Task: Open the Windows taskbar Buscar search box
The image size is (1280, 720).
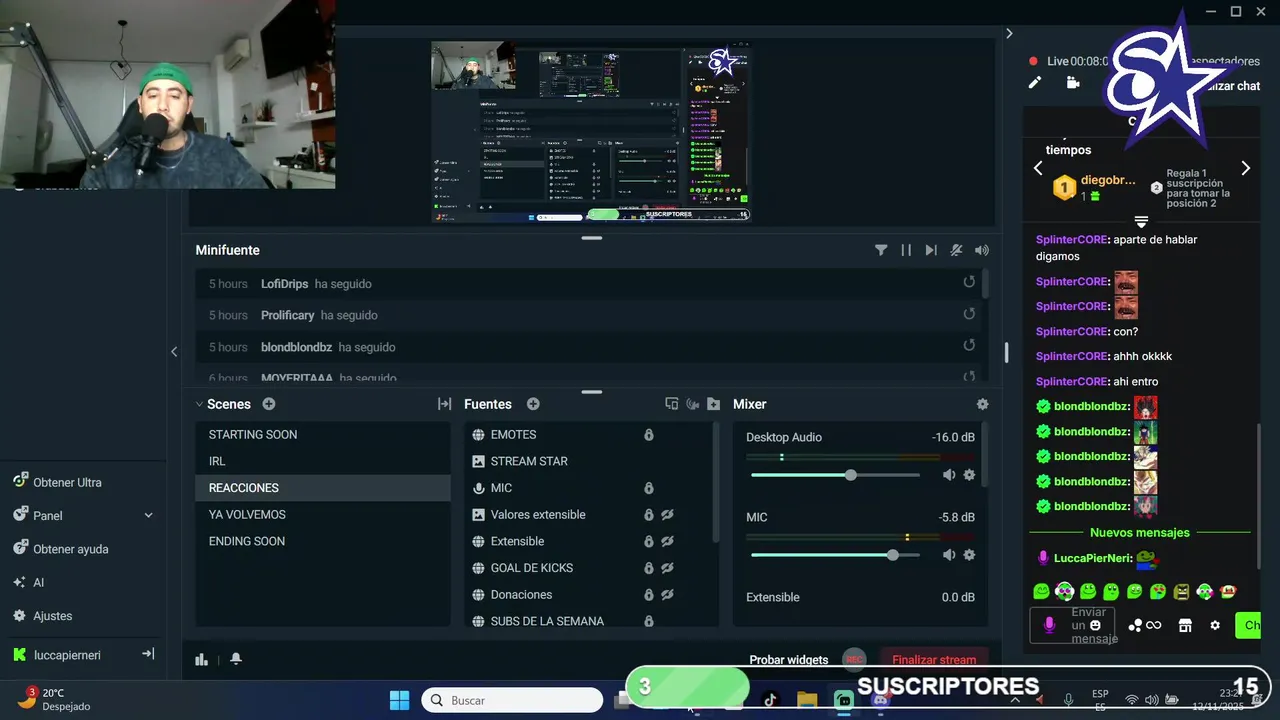Action: point(511,700)
